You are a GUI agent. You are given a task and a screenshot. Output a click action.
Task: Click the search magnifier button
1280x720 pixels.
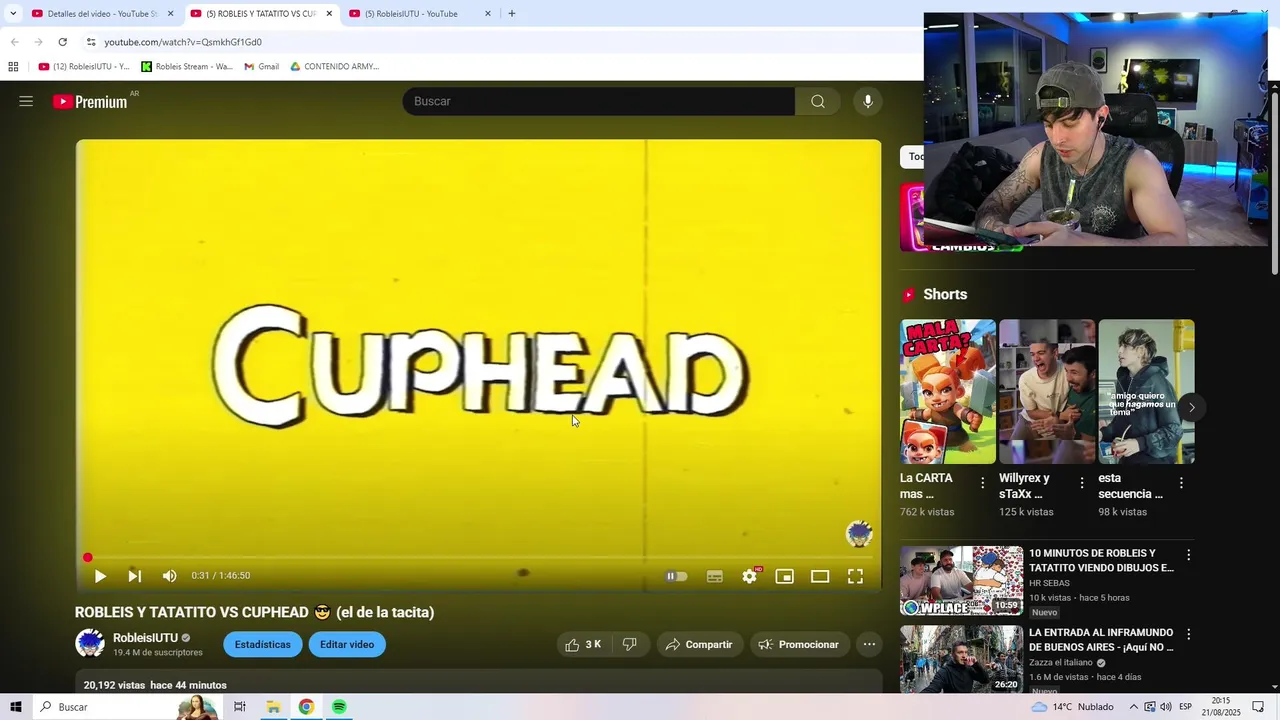(818, 101)
